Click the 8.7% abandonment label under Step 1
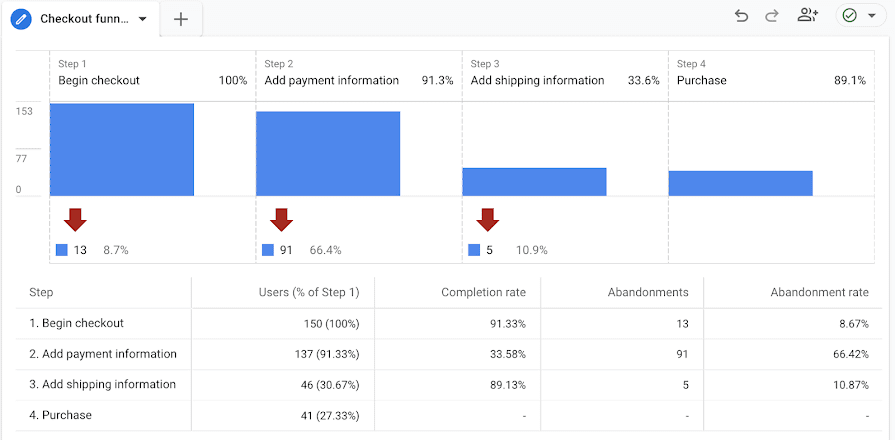The width and height of the screenshot is (895, 440). pos(116,250)
